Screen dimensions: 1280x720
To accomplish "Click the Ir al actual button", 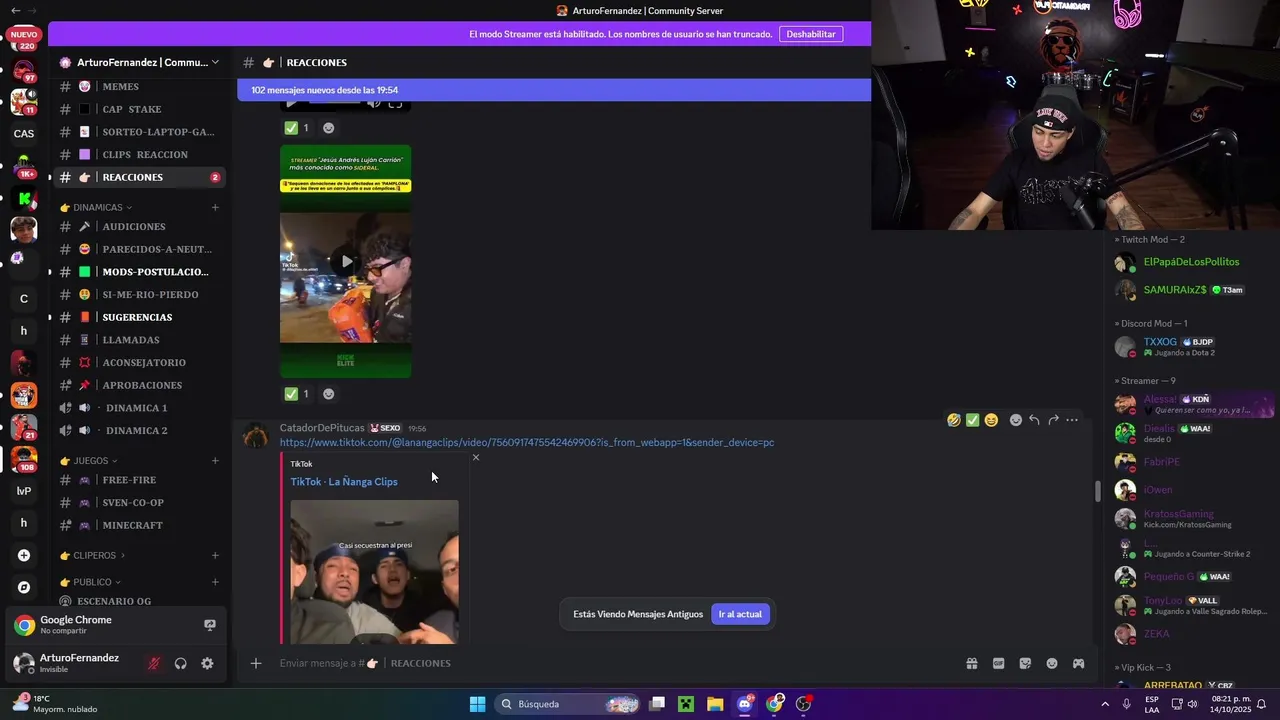I will pyautogui.click(x=740, y=614).
